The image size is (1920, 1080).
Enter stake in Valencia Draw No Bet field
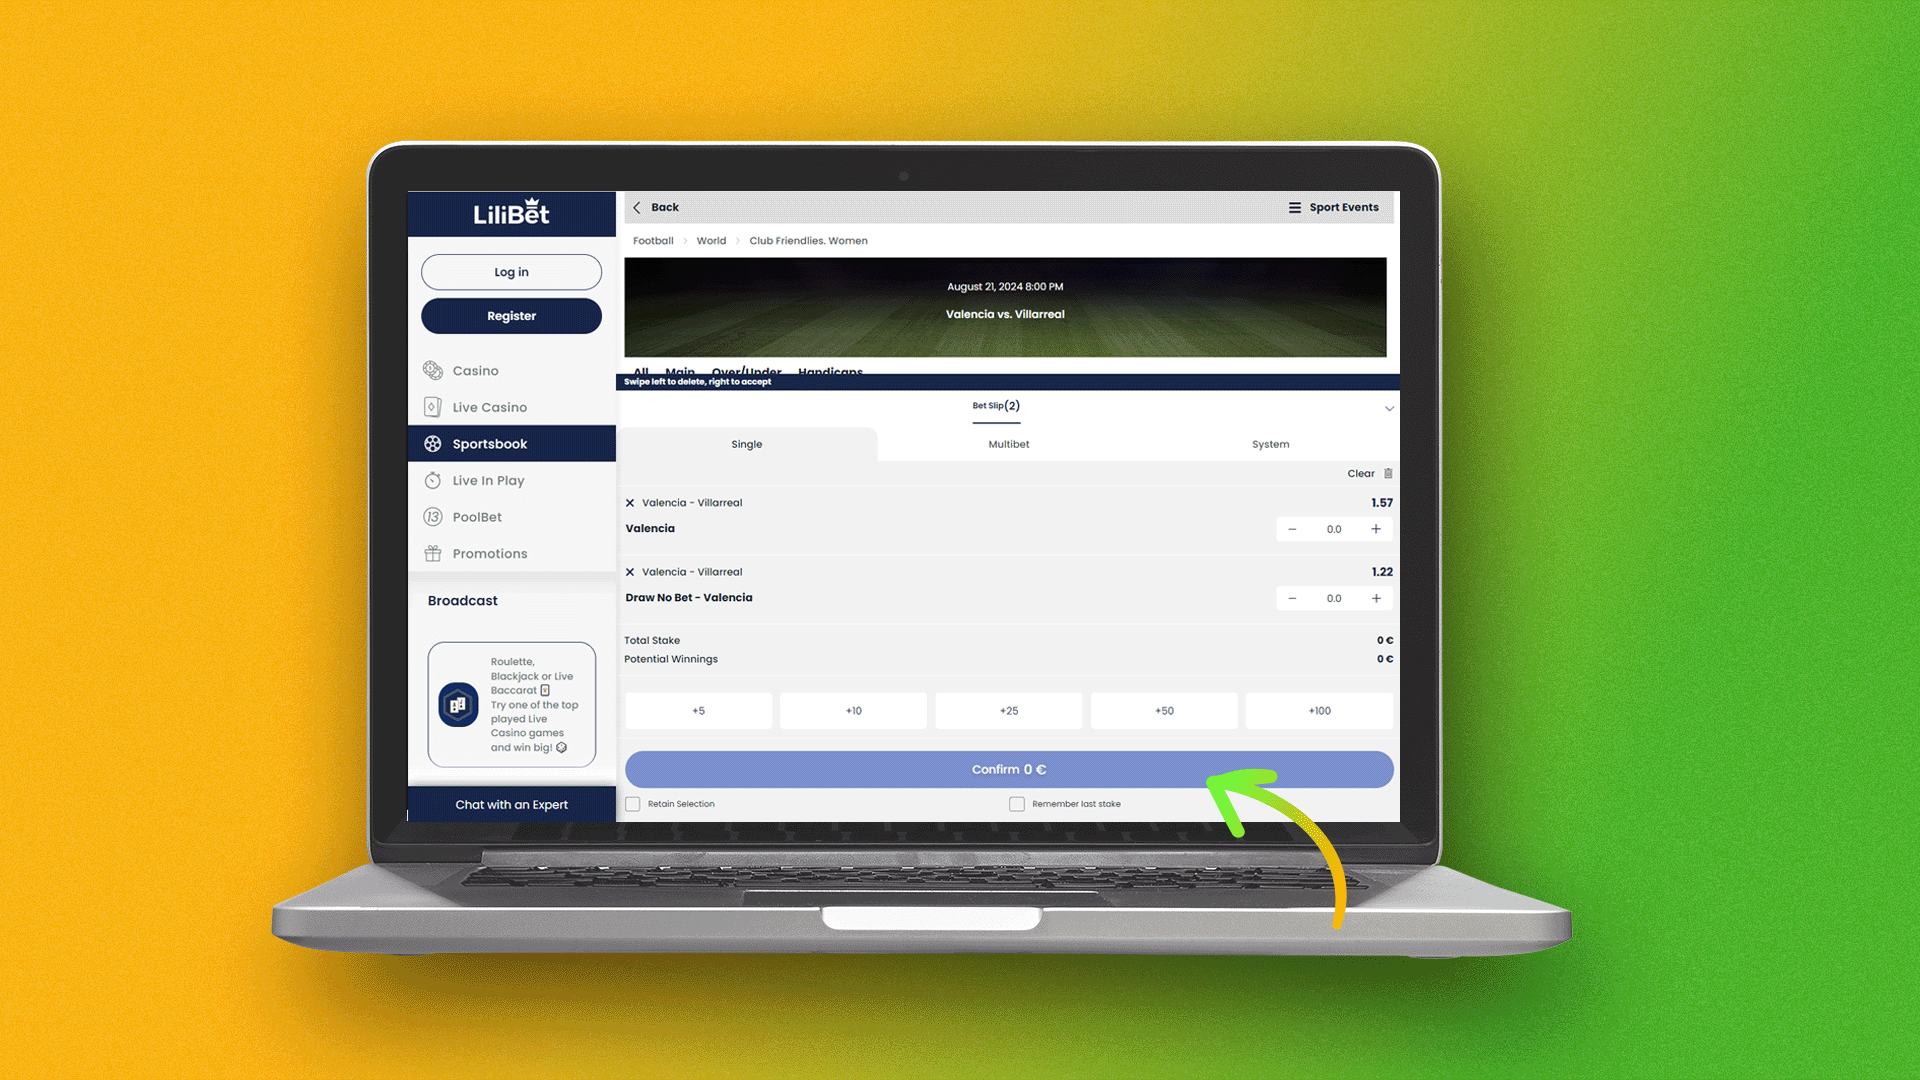(x=1333, y=597)
